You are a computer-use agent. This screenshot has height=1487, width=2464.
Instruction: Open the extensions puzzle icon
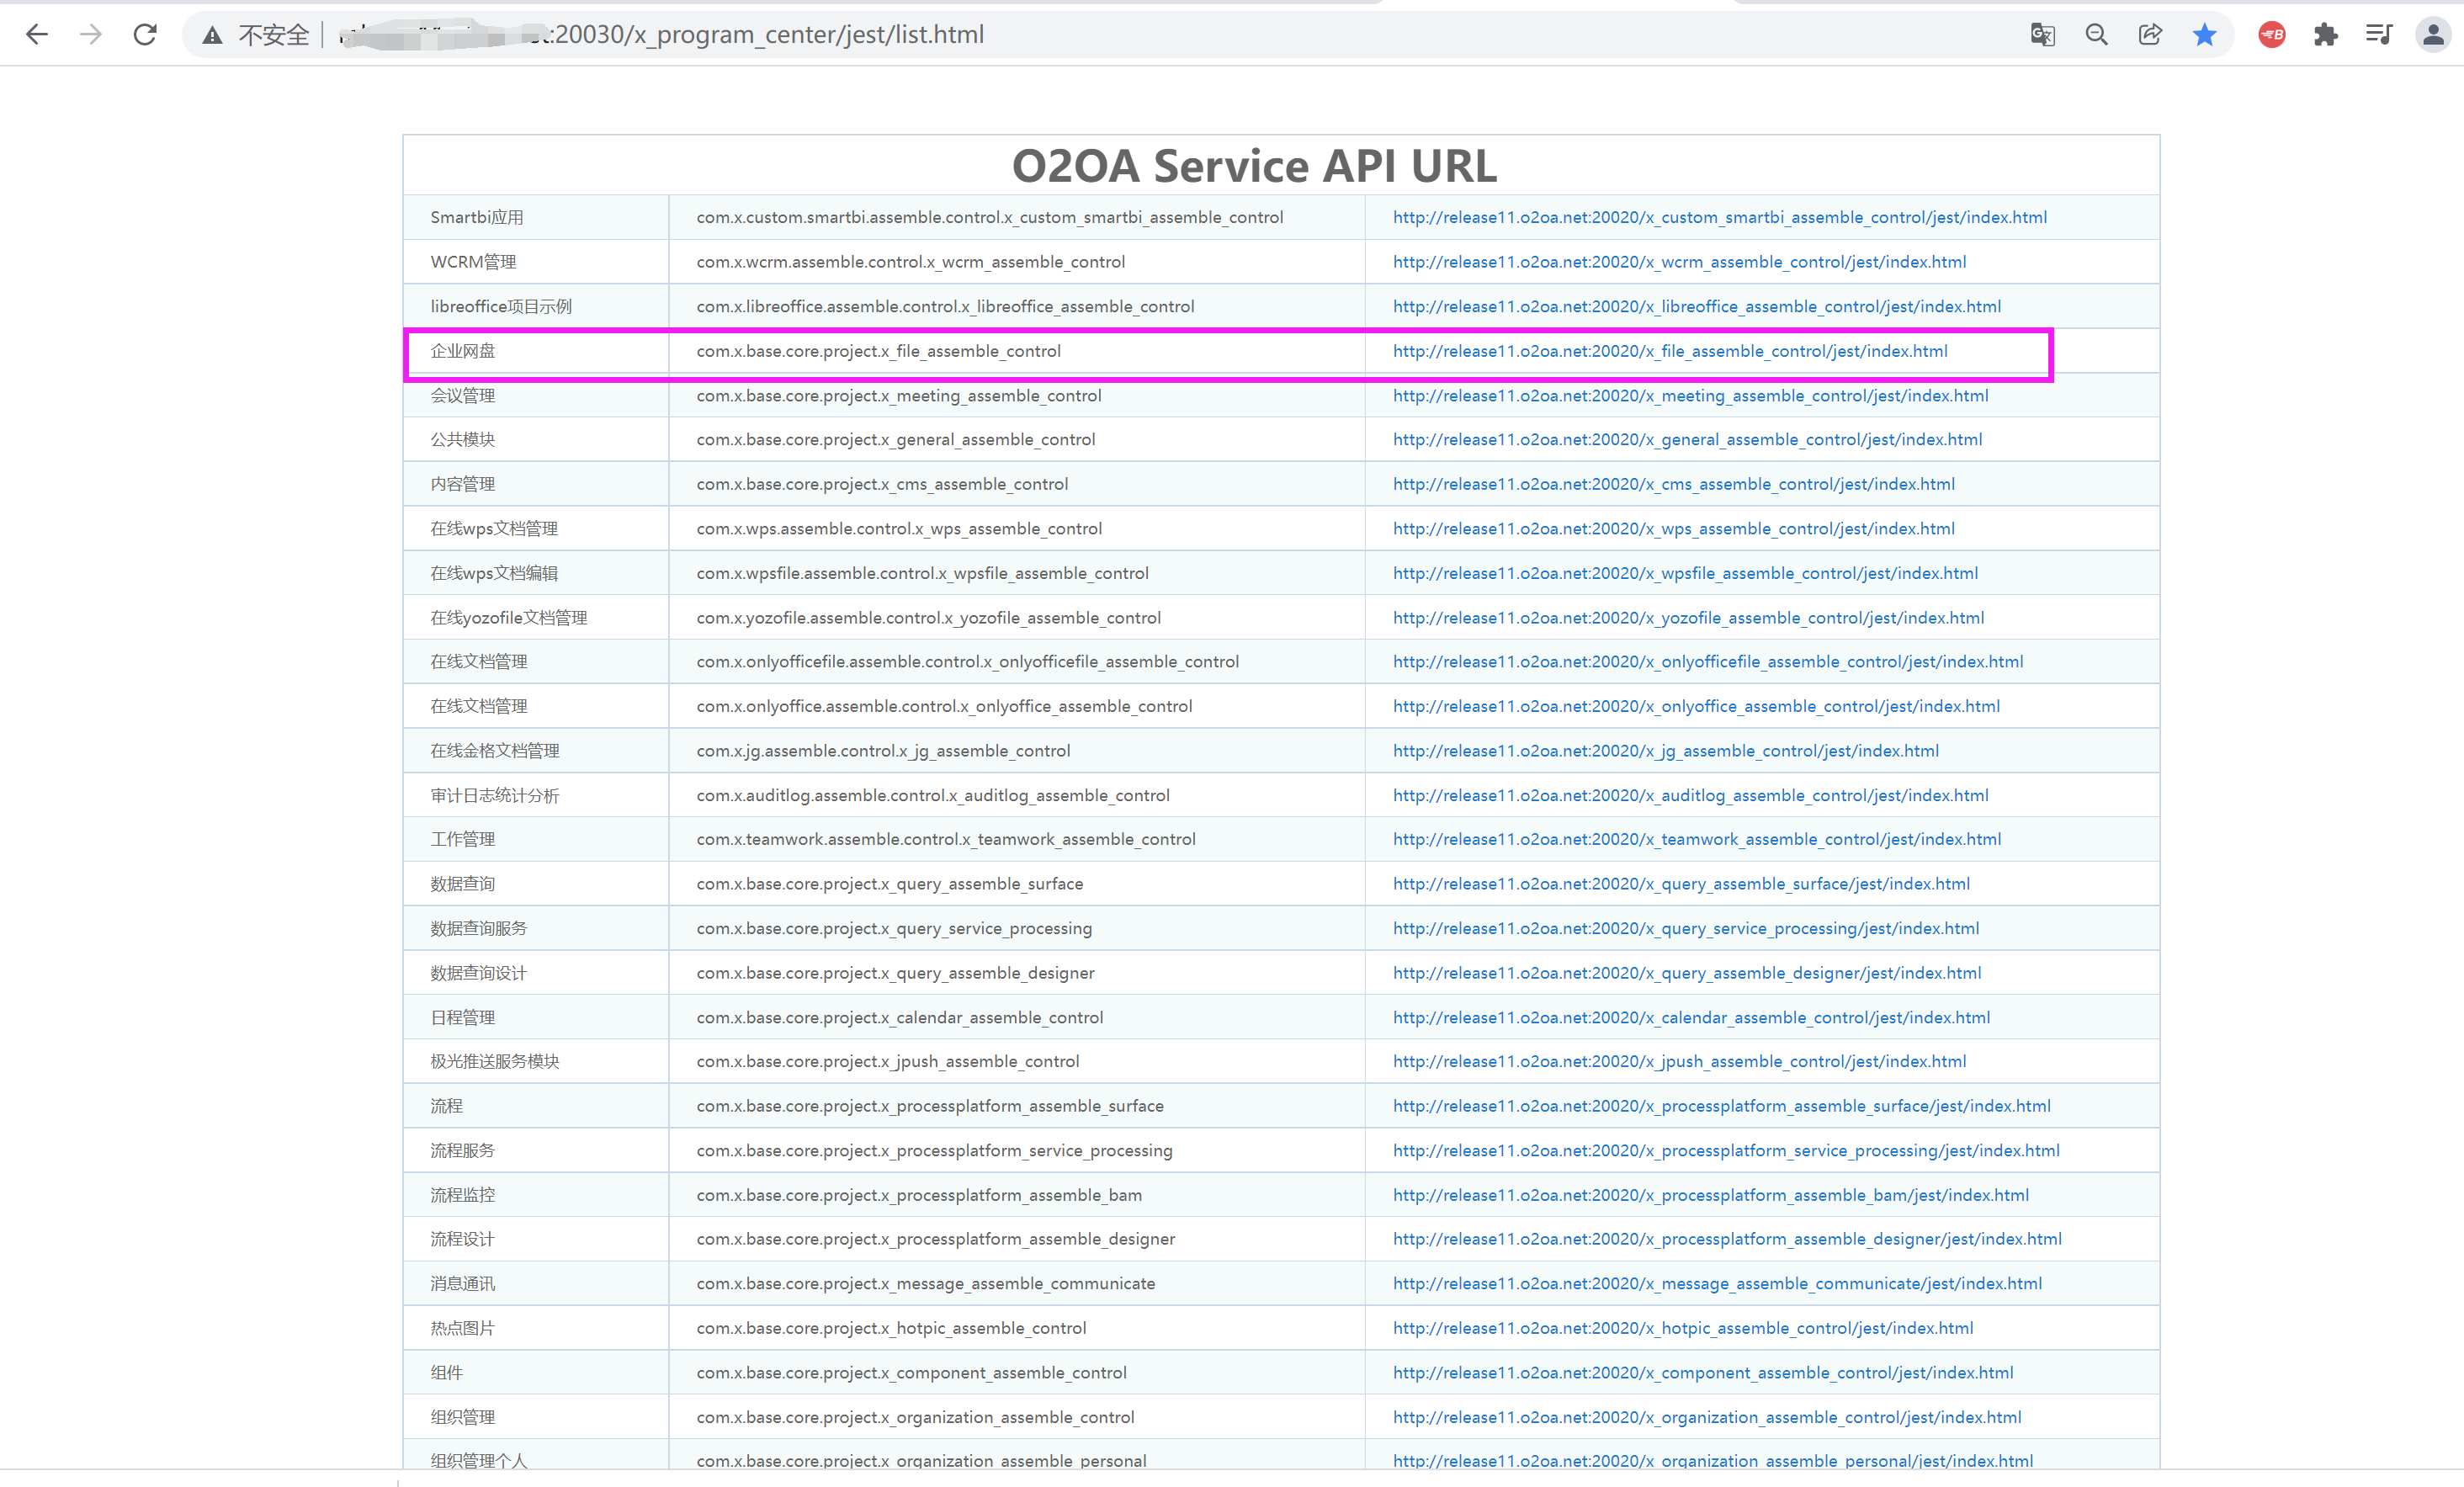point(2325,35)
